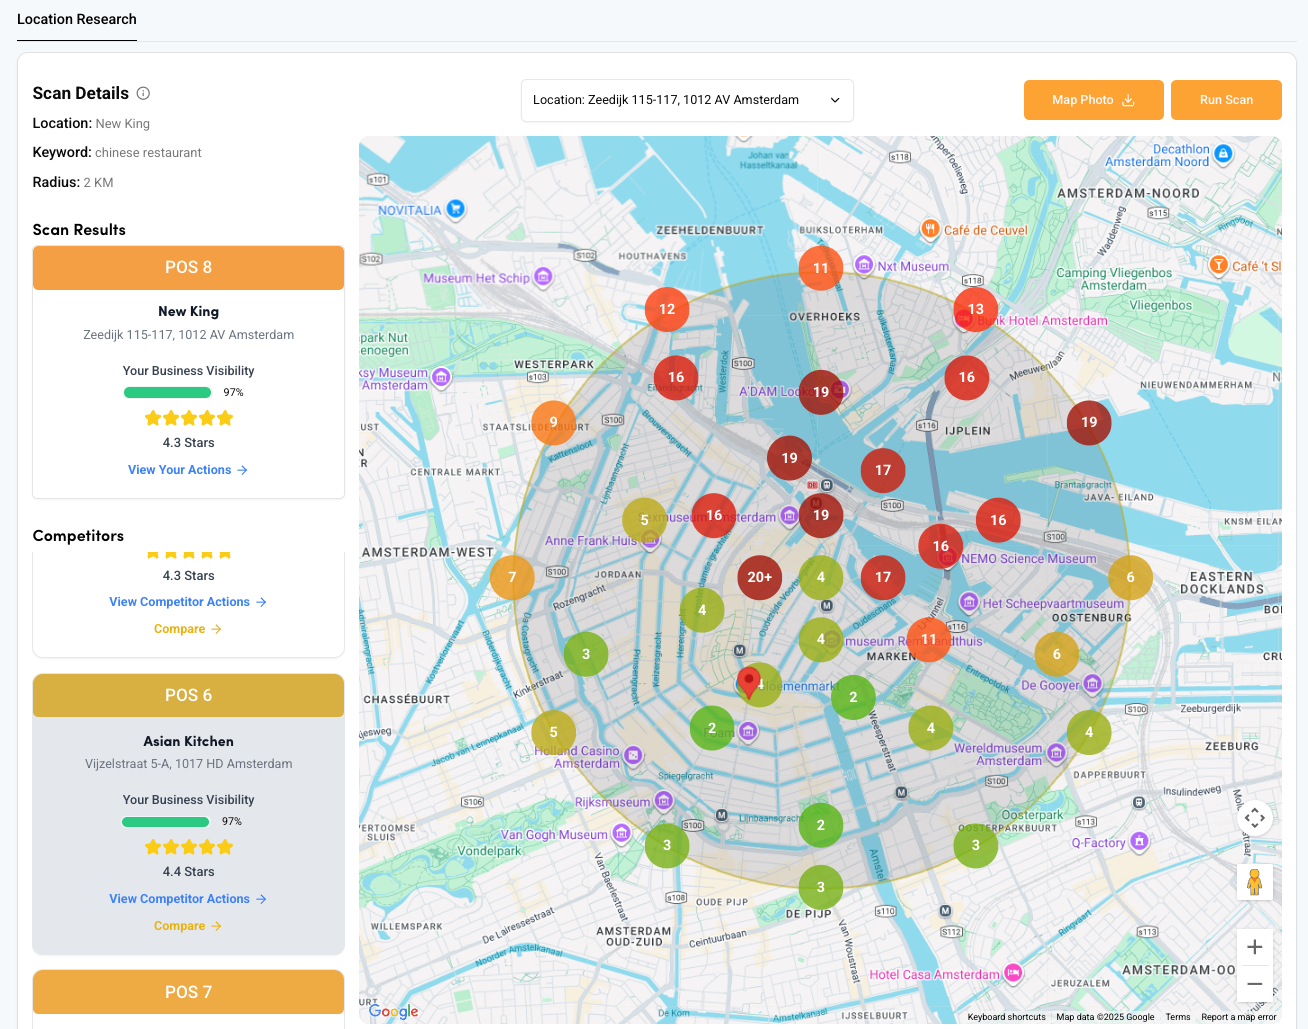Click the Scan Details info icon
The height and width of the screenshot is (1029, 1308).
pyautogui.click(x=143, y=93)
